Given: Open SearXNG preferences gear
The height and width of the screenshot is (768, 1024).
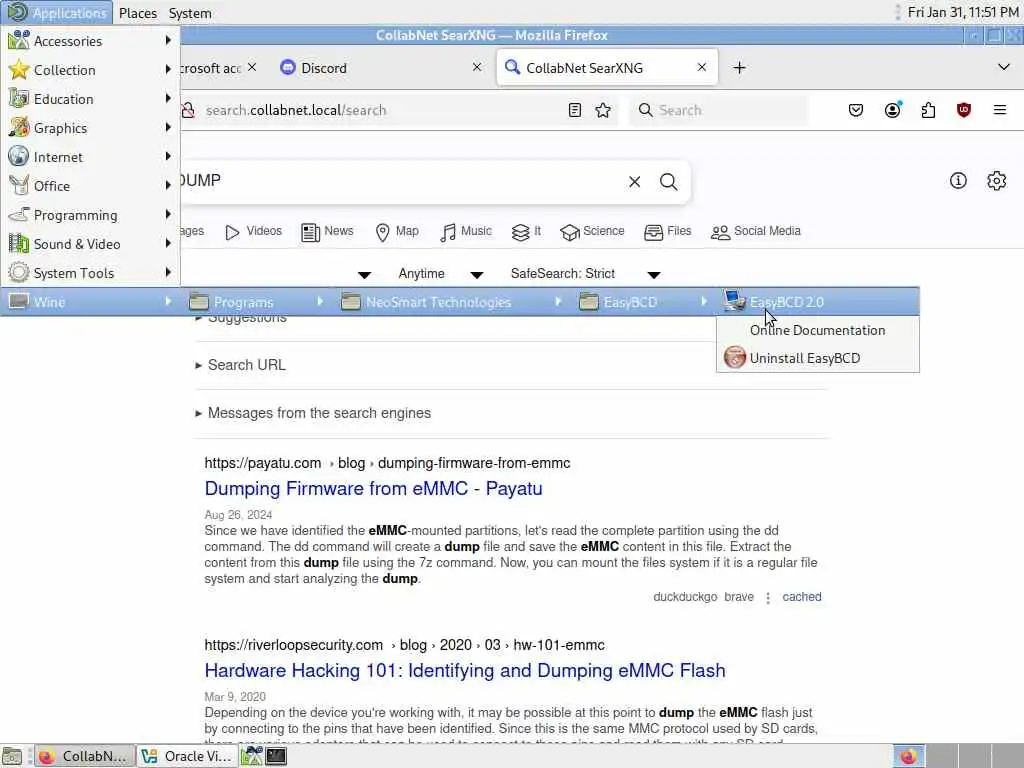Looking at the screenshot, I should [997, 181].
